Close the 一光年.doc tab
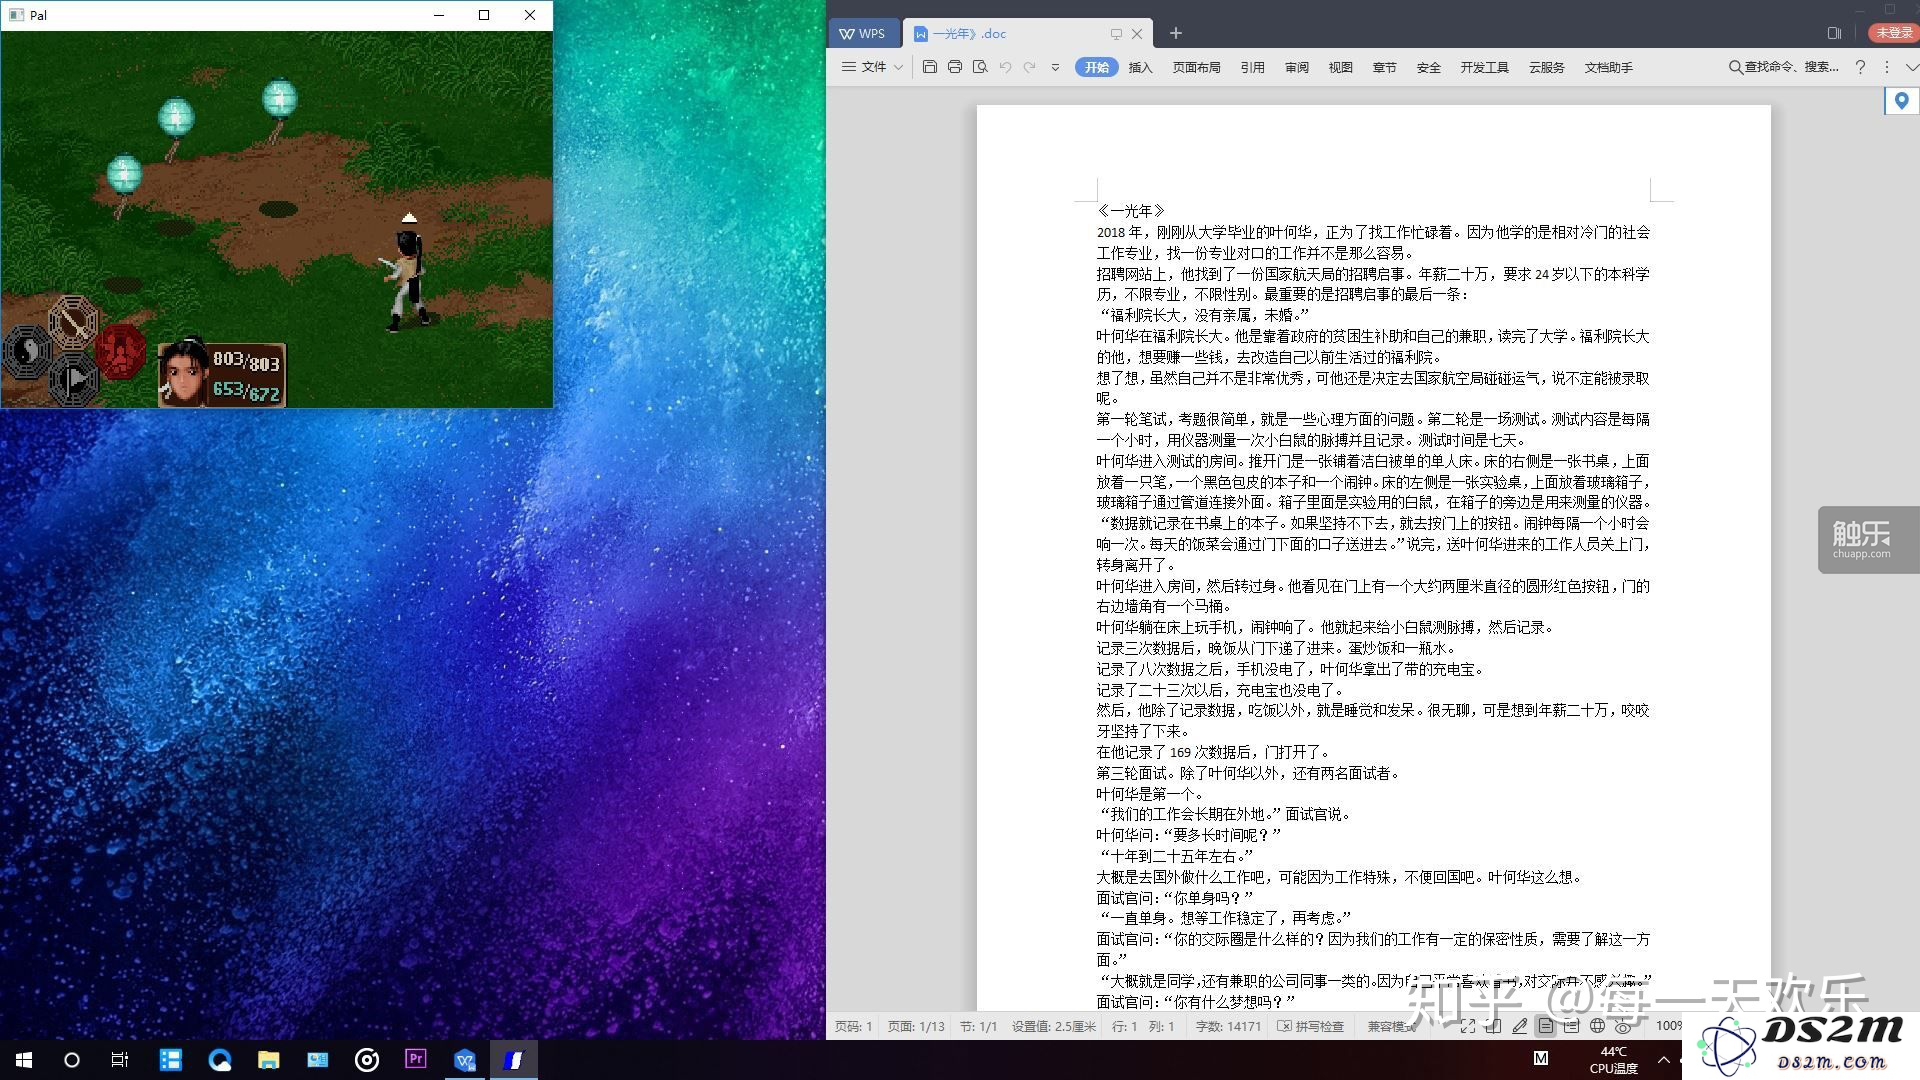 point(1137,34)
